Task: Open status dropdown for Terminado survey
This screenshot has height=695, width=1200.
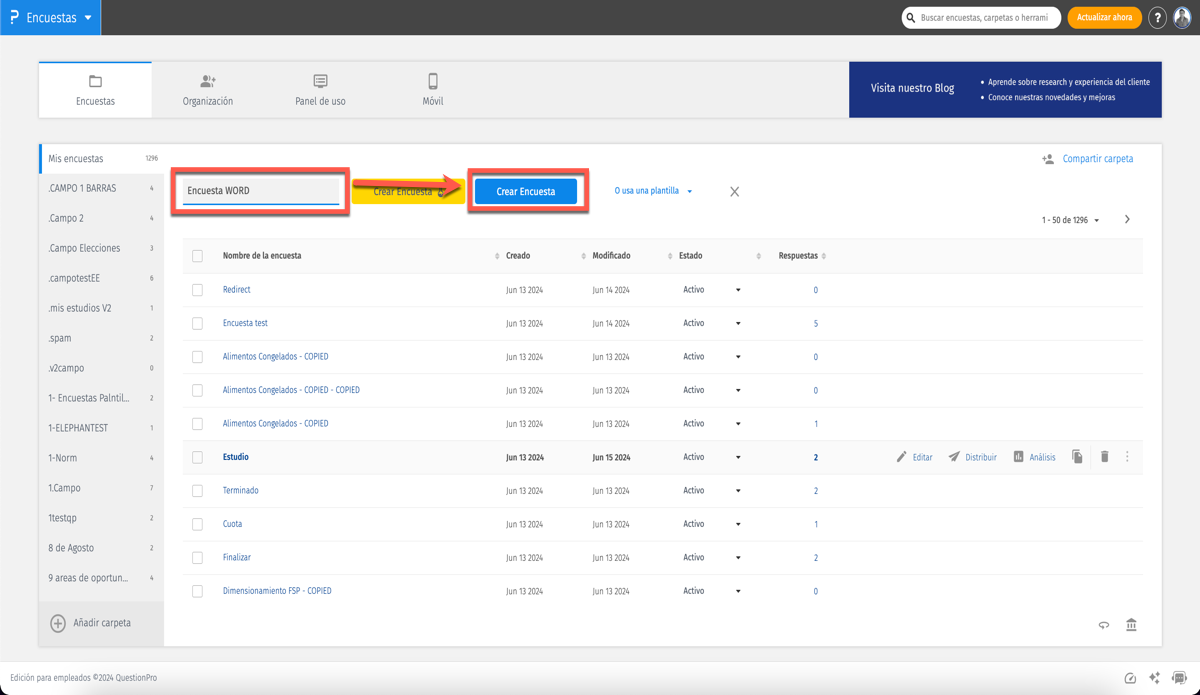Action: pyautogui.click(x=738, y=491)
